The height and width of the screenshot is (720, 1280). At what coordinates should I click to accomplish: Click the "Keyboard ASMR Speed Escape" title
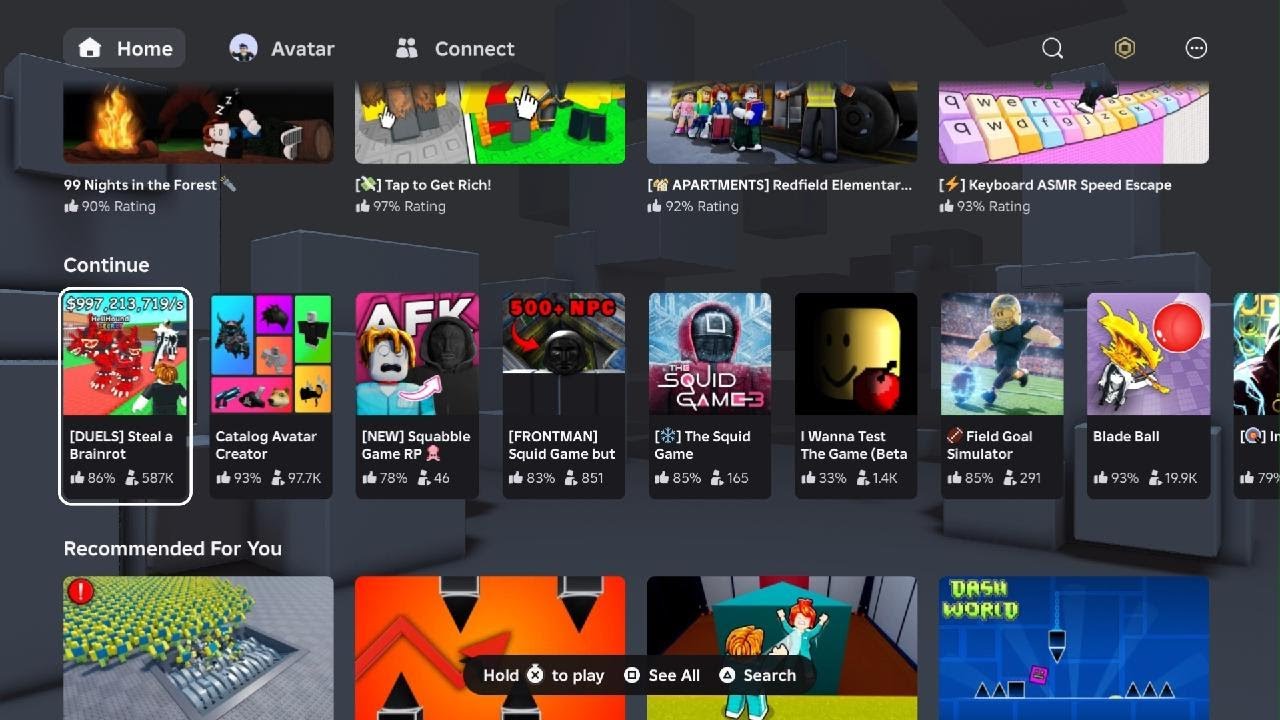[1055, 185]
